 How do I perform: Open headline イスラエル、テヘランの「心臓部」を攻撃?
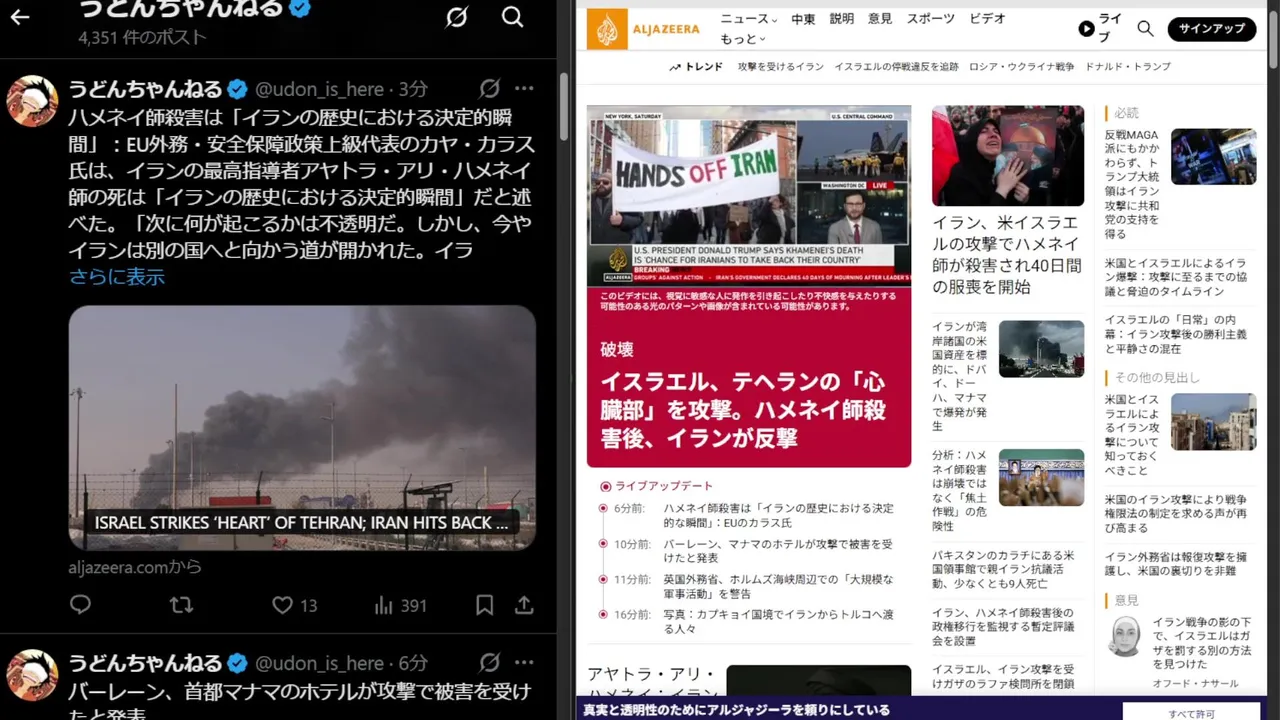743,410
